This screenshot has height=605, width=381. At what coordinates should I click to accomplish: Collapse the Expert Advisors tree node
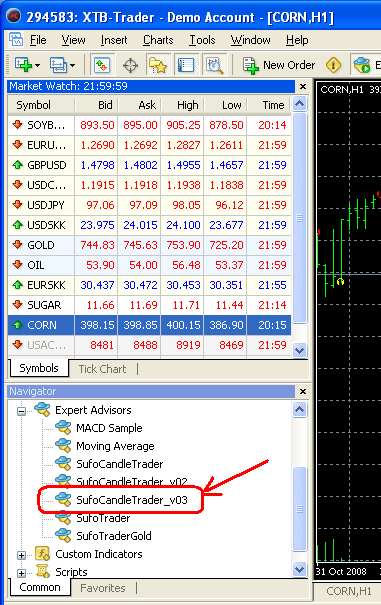[x=22, y=411]
